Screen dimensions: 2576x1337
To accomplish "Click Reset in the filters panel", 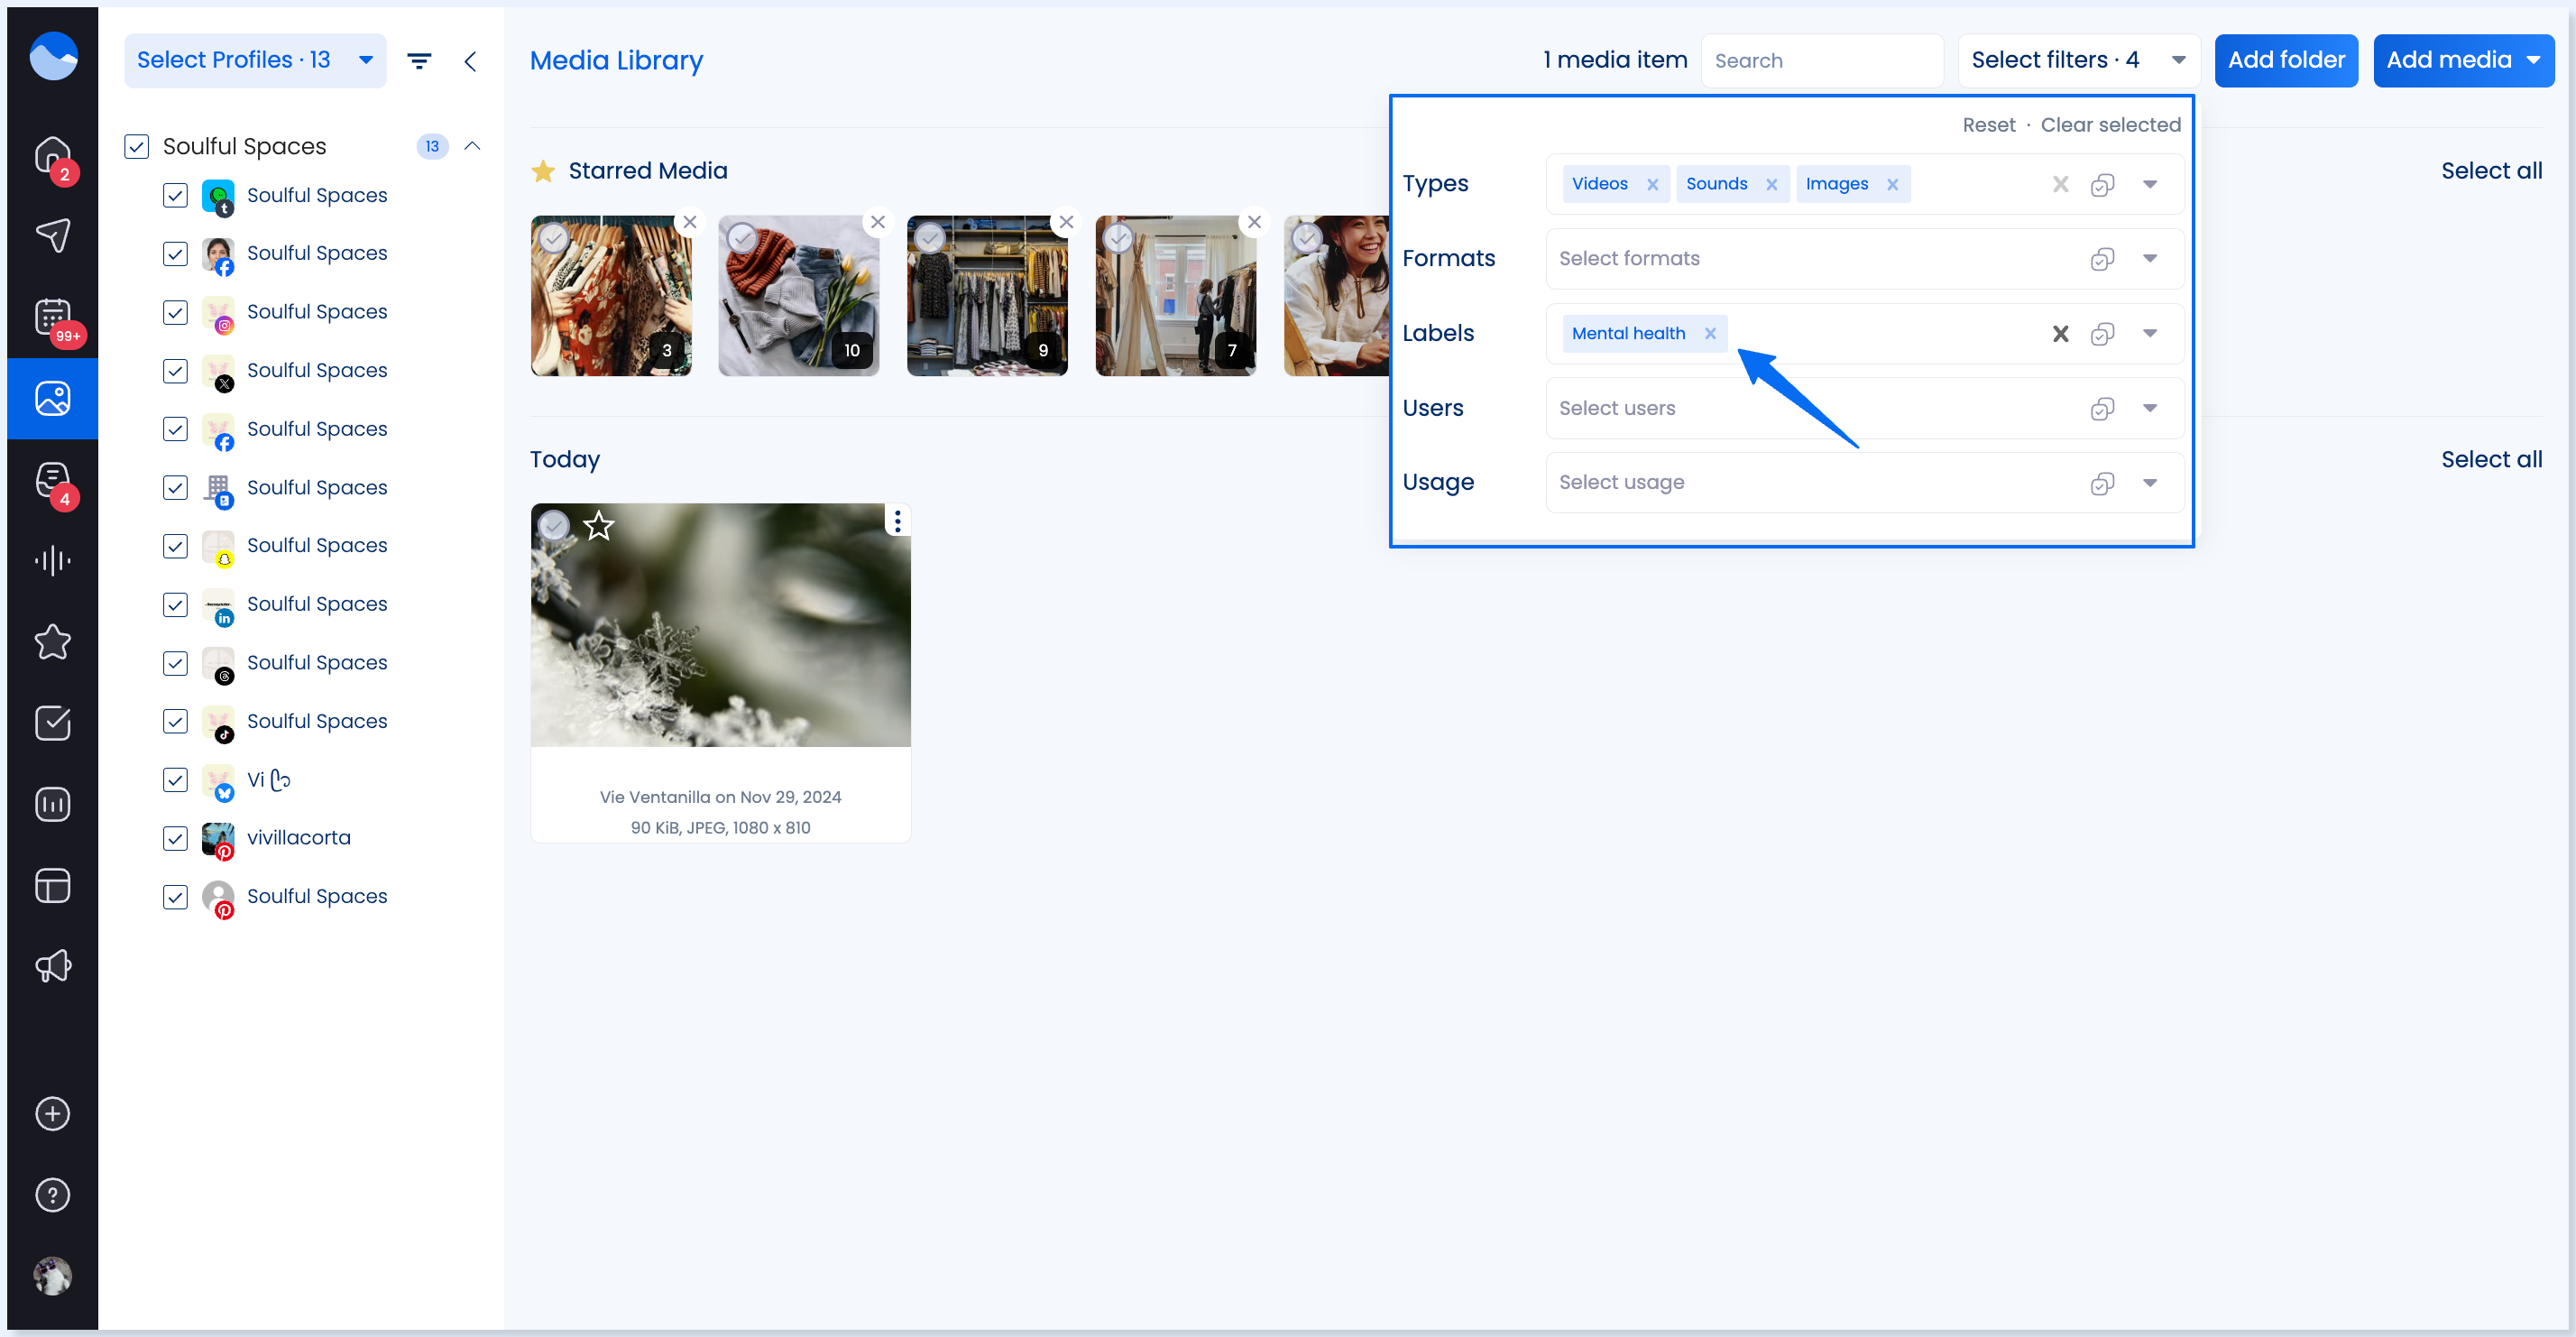I will point(1988,125).
